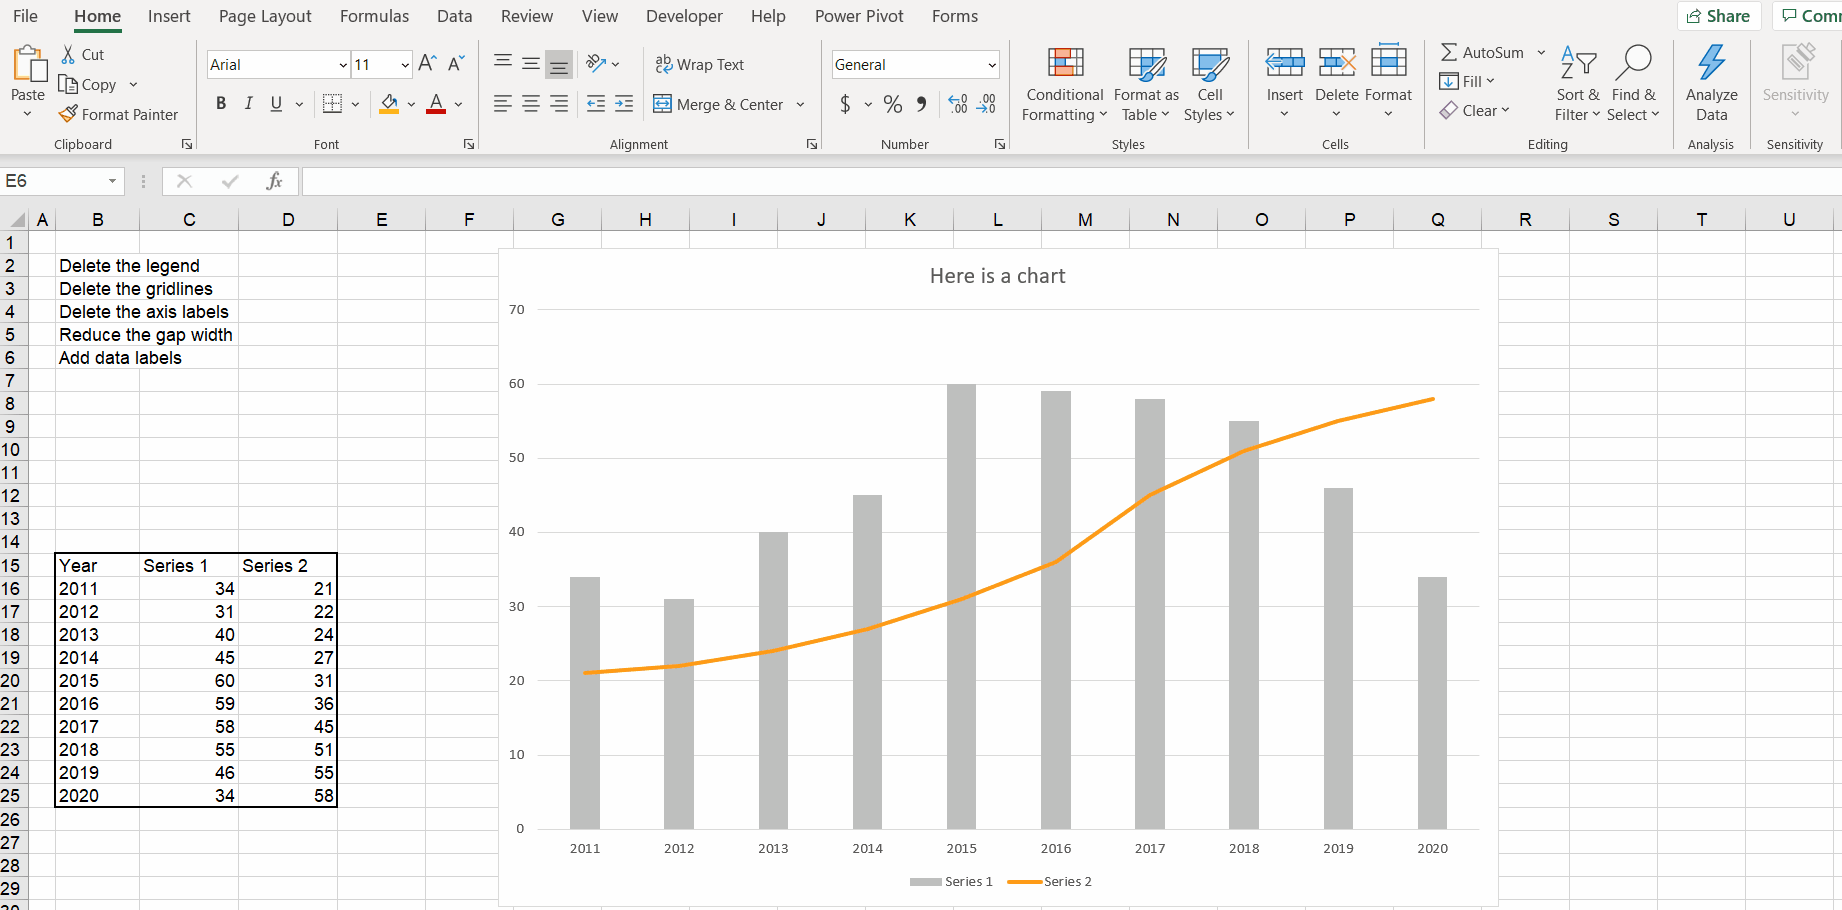Click the Share button
This screenshot has width=1842, height=910.
tap(1719, 16)
